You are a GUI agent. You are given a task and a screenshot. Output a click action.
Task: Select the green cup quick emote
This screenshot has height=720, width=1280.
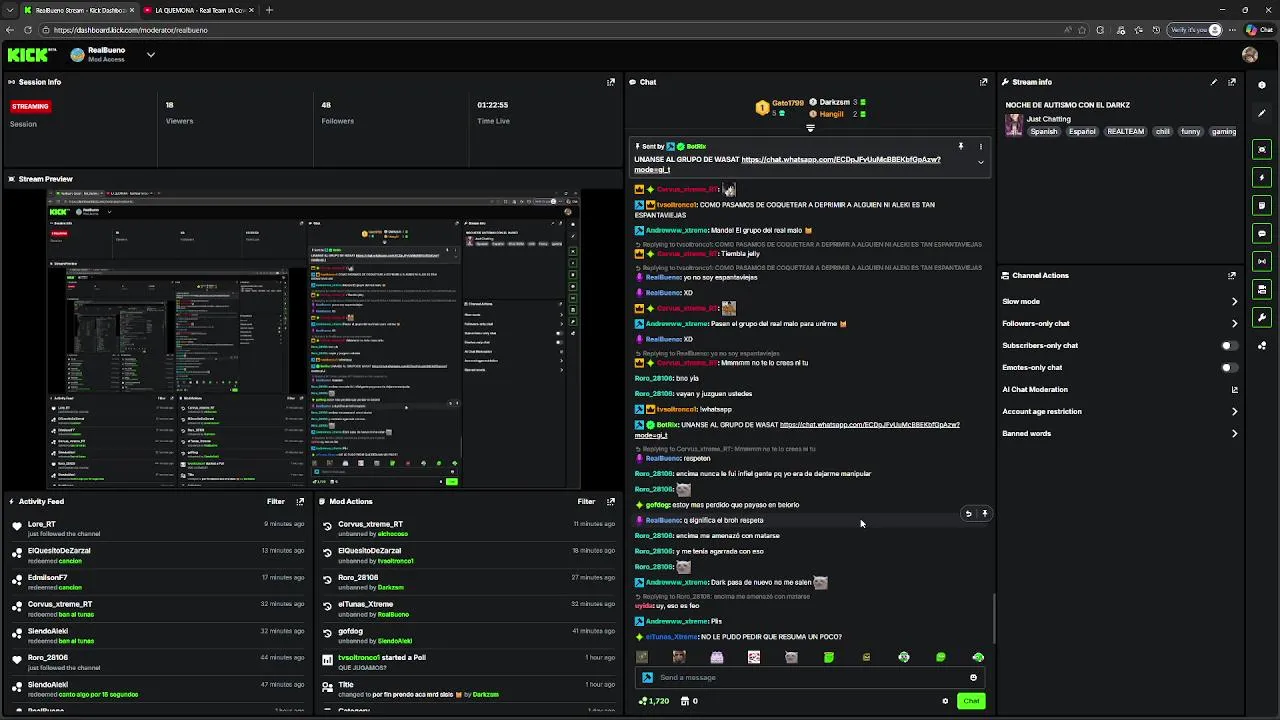(x=829, y=657)
